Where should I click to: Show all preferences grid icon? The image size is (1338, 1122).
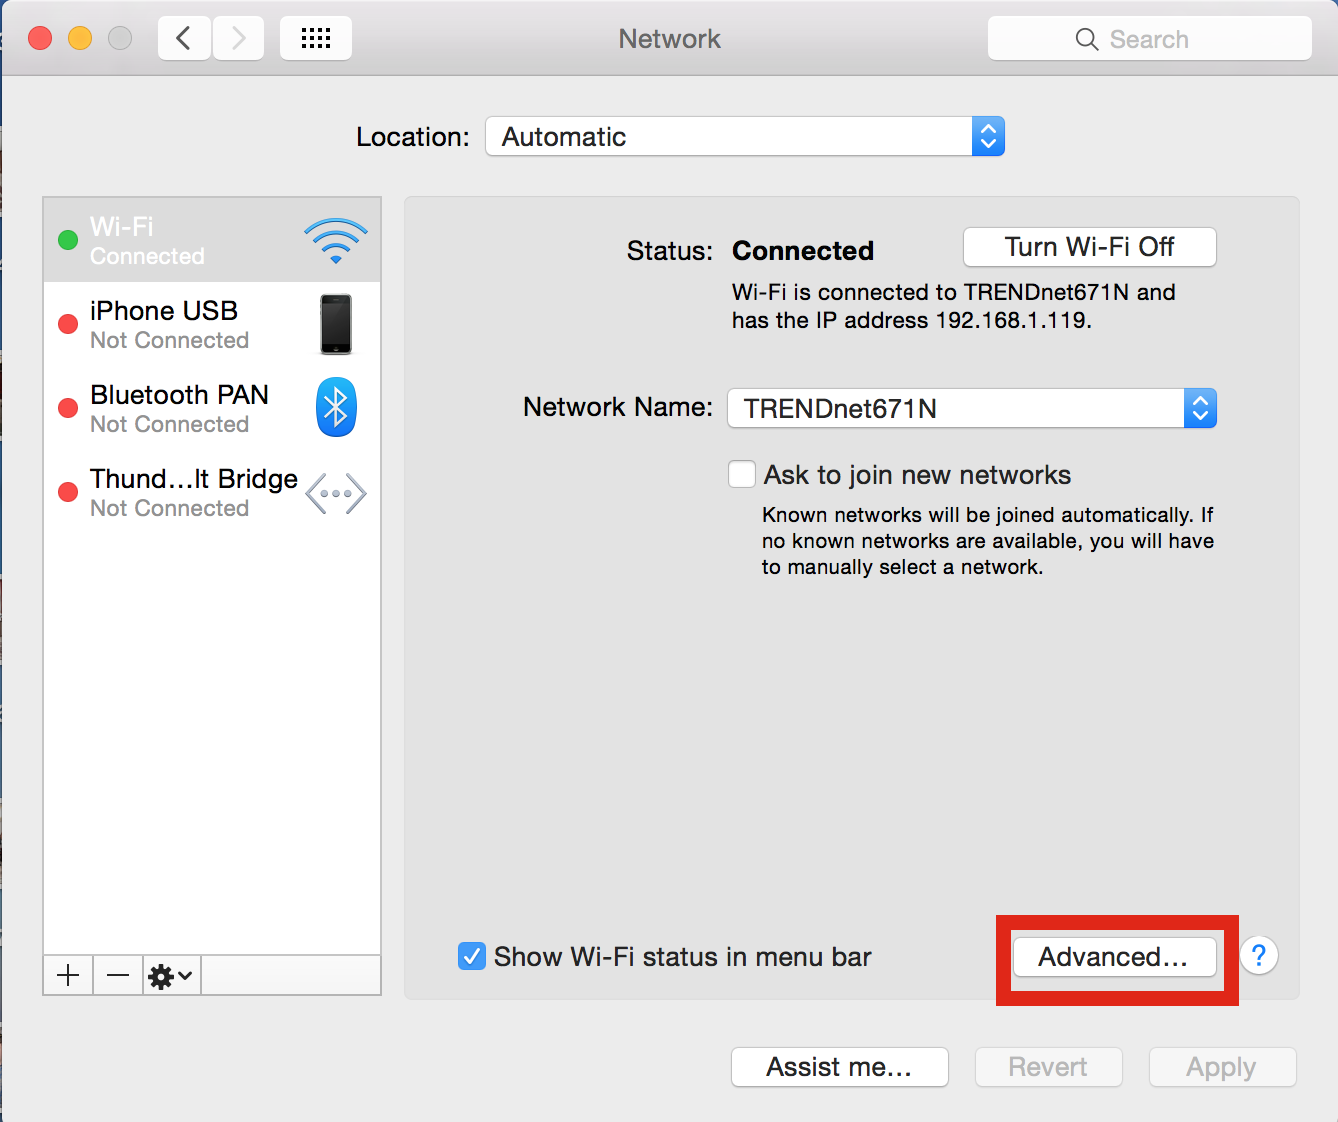[316, 39]
